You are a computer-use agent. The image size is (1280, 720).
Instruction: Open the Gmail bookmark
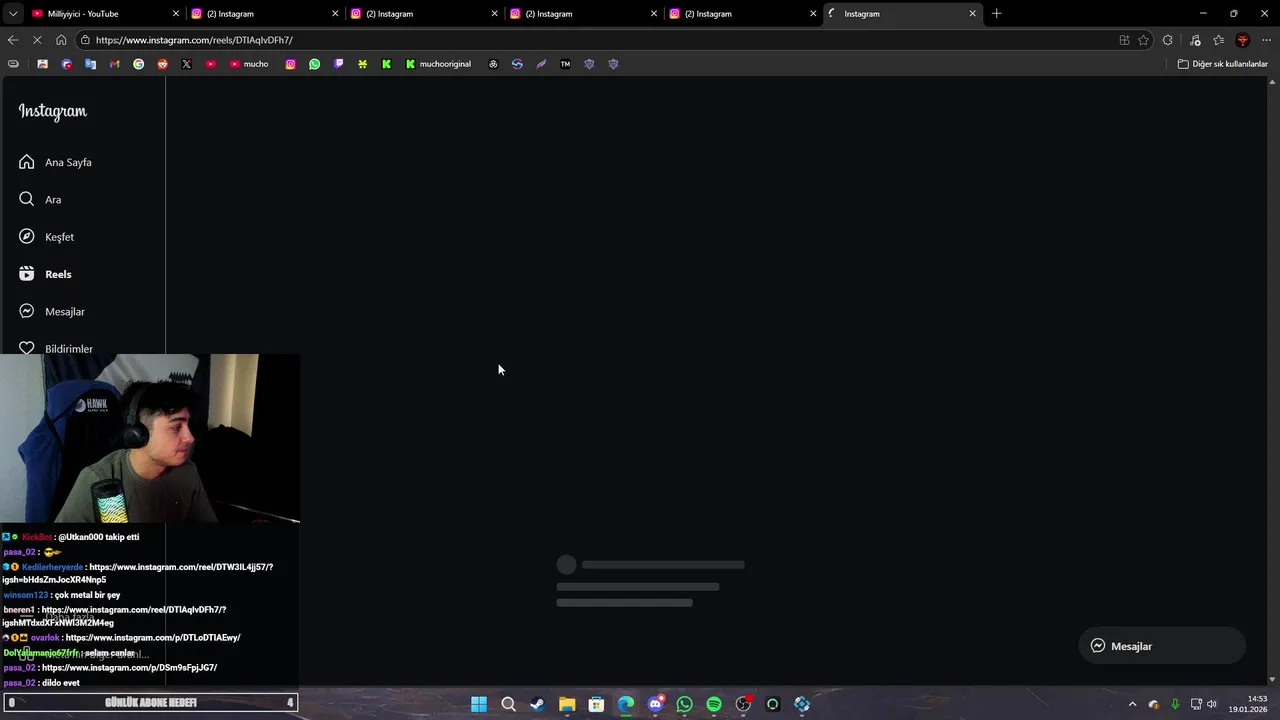[114, 64]
